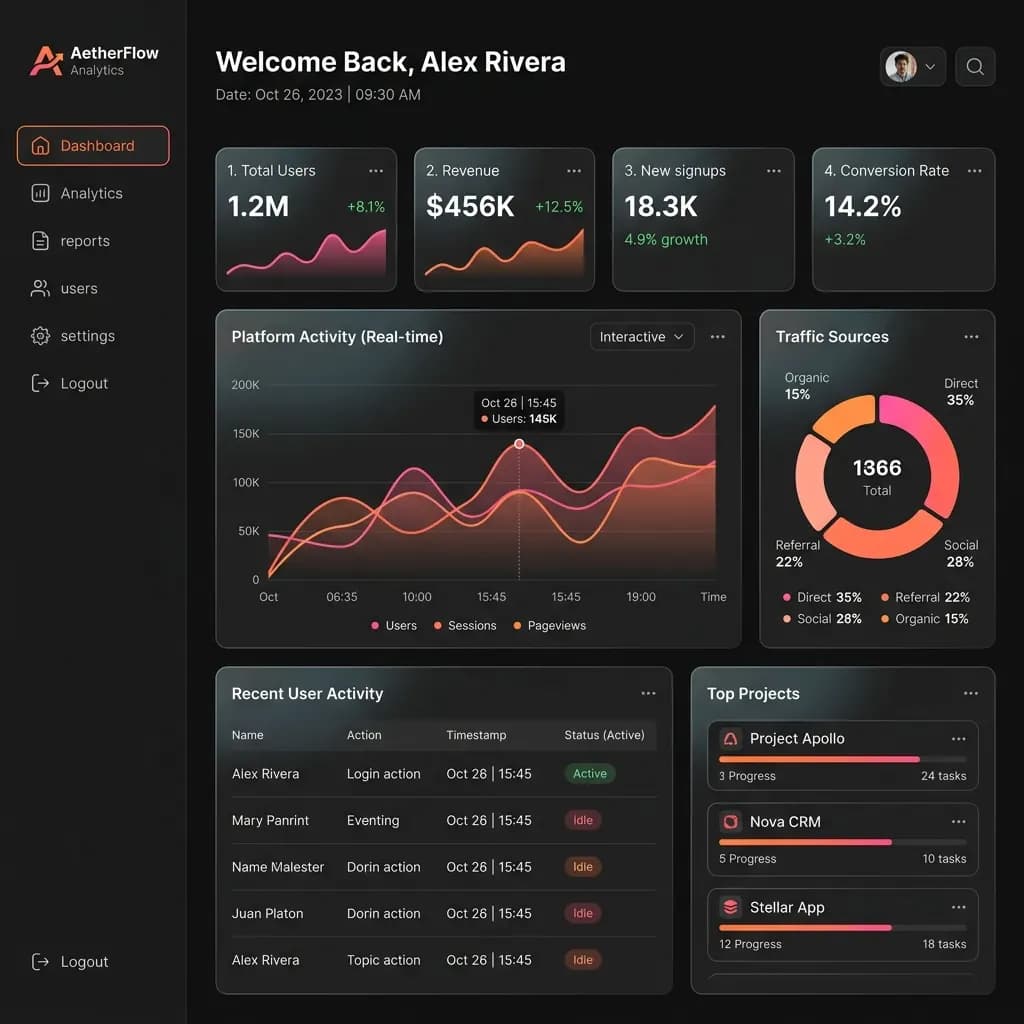This screenshot has width=1024, height=1024.
Task: Click the Active status badge for Alex Rivera
Action: (590, 774)
